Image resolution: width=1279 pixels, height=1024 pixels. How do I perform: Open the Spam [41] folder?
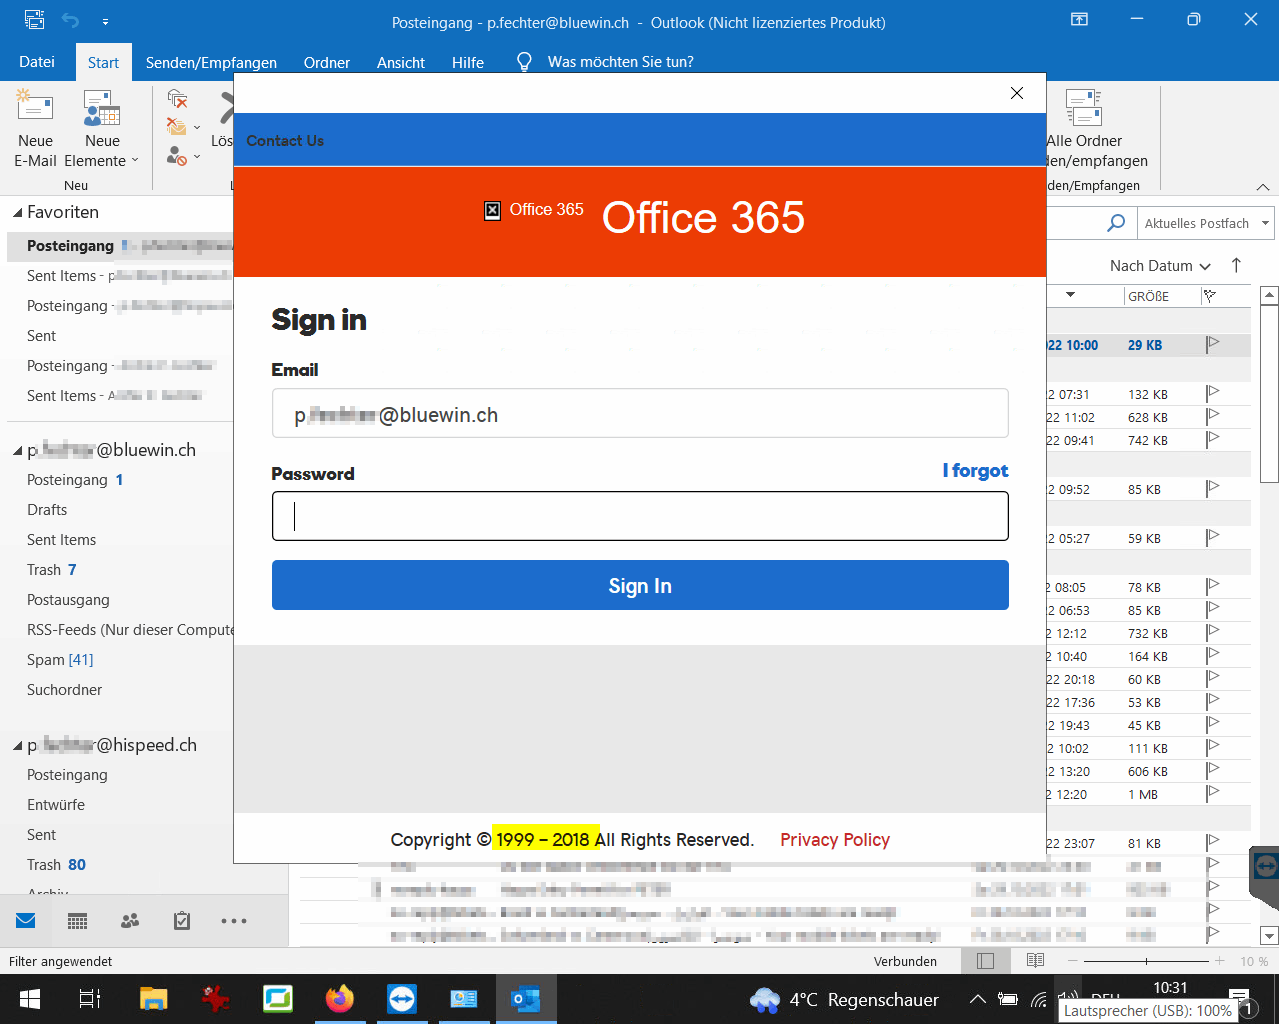60,660
